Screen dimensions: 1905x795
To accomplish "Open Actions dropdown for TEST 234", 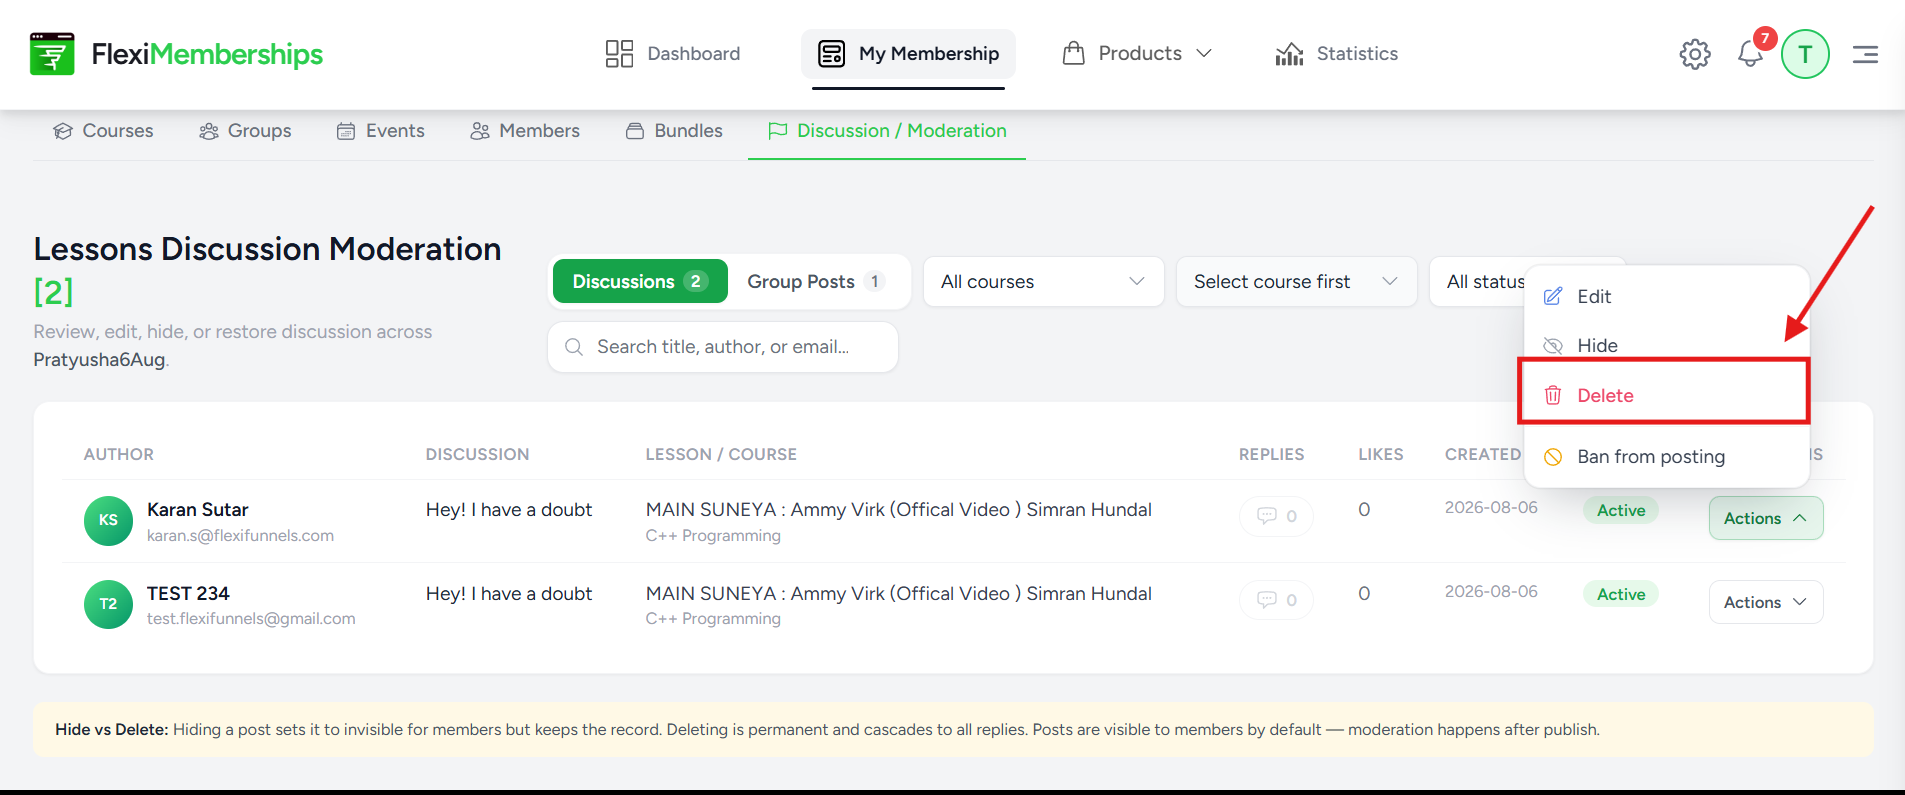I will click(1766, 602).
